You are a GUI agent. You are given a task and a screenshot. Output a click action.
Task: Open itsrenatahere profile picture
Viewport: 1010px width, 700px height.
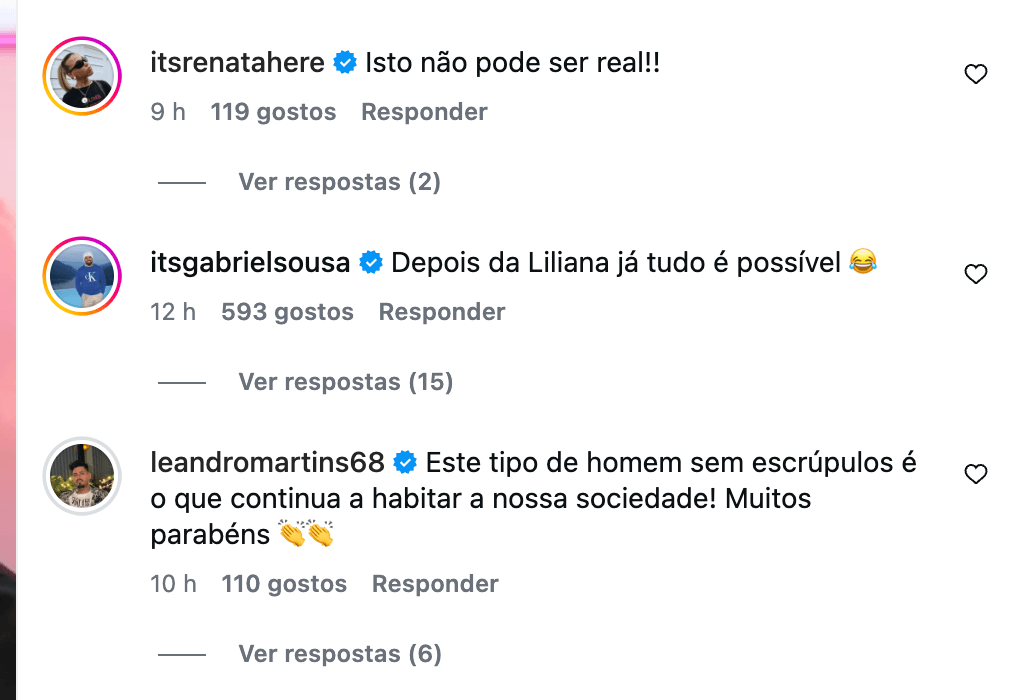coord(82,76)
